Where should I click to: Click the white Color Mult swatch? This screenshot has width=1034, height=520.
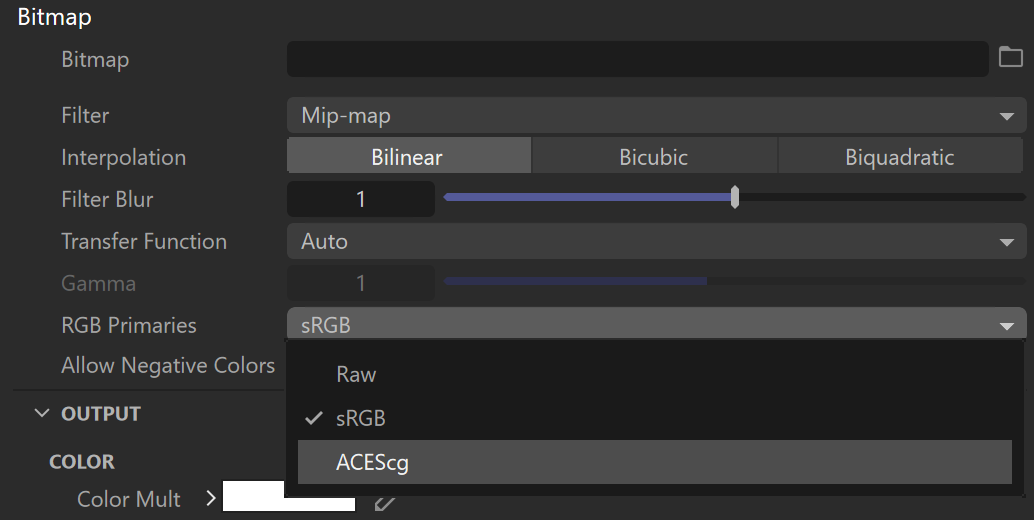pos(288,498)
